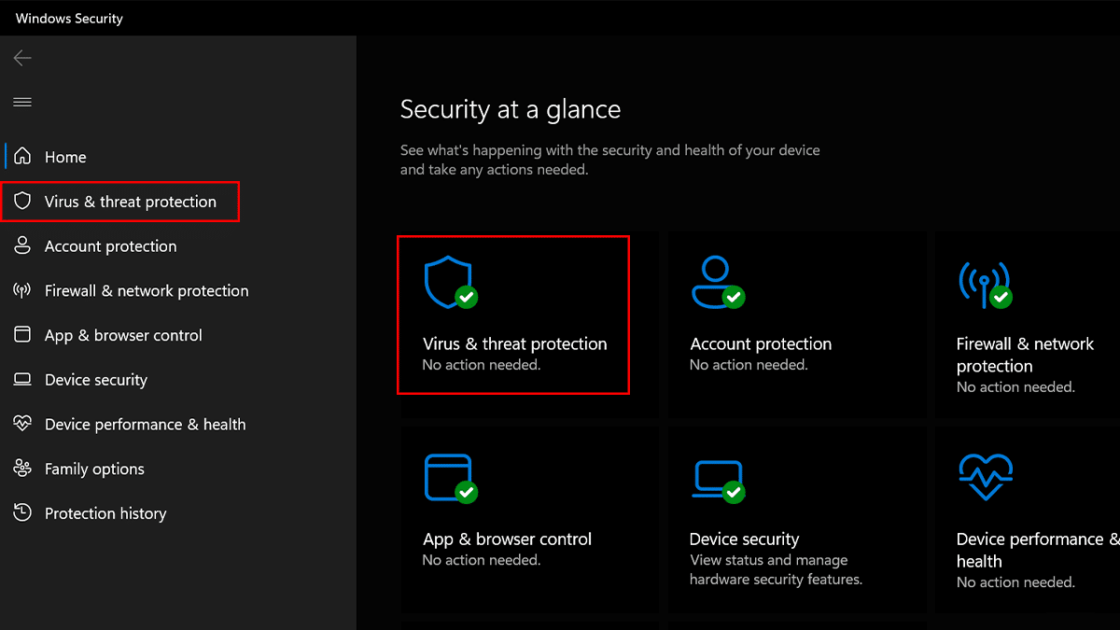Select the Device performance & health heartbeat icon
The height and width of the screenshot is (630, 1120).
(x=985, y=477)
